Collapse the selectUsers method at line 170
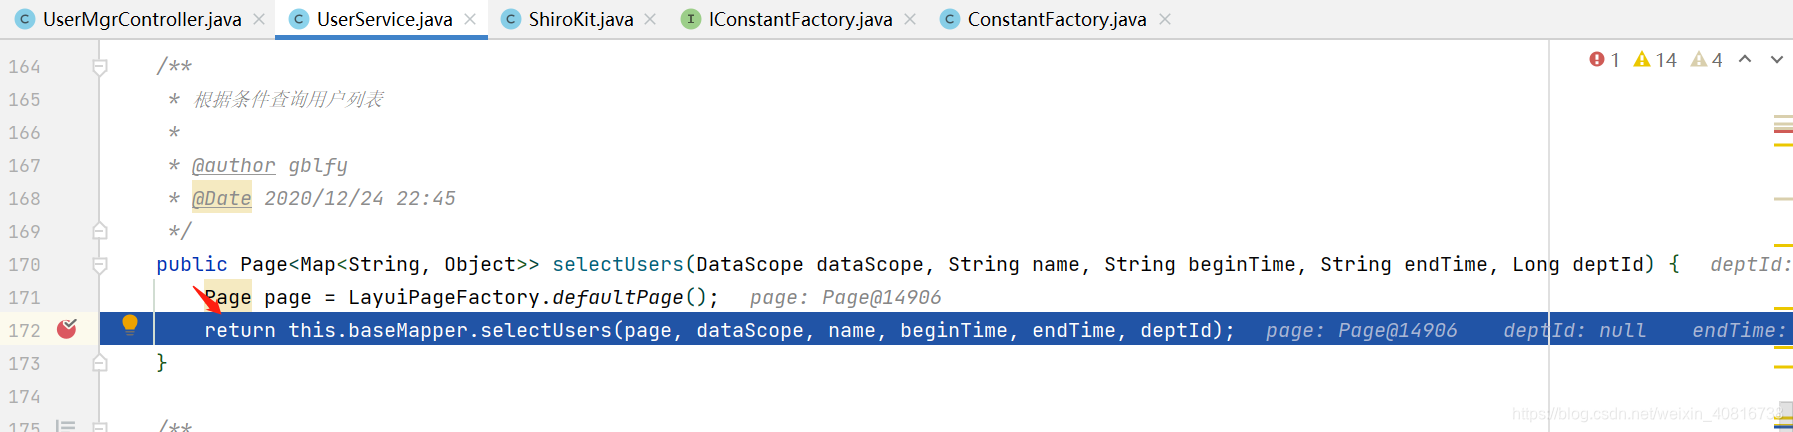This screenshot has width=1793, height=432. tap(100, 265)
